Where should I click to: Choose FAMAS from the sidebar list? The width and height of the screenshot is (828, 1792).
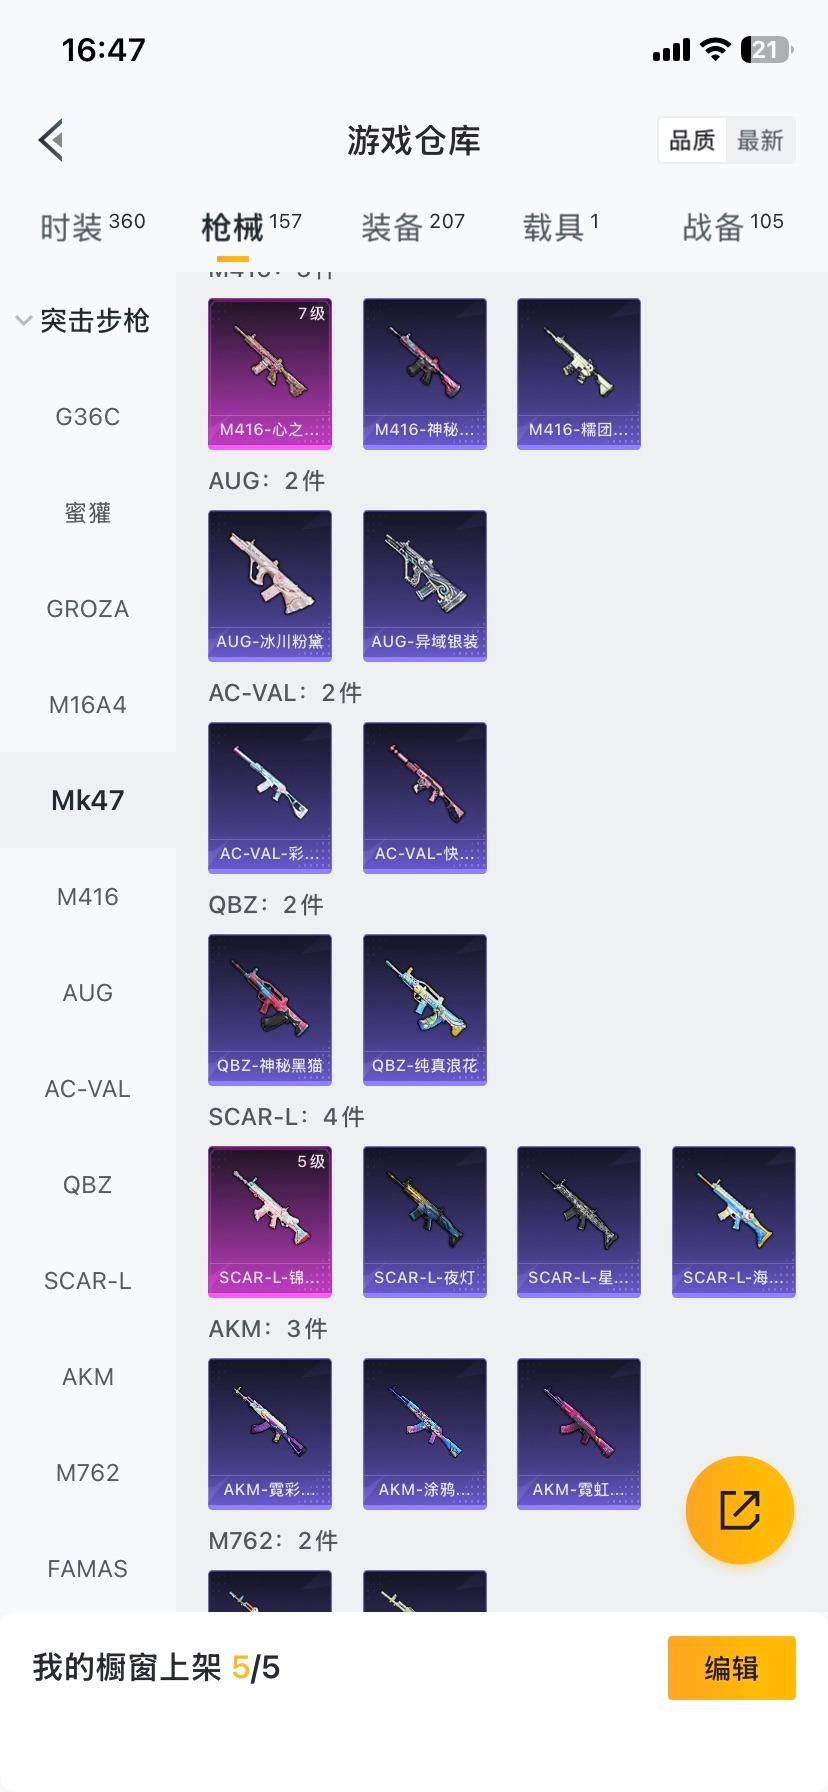coord(88,1569)
